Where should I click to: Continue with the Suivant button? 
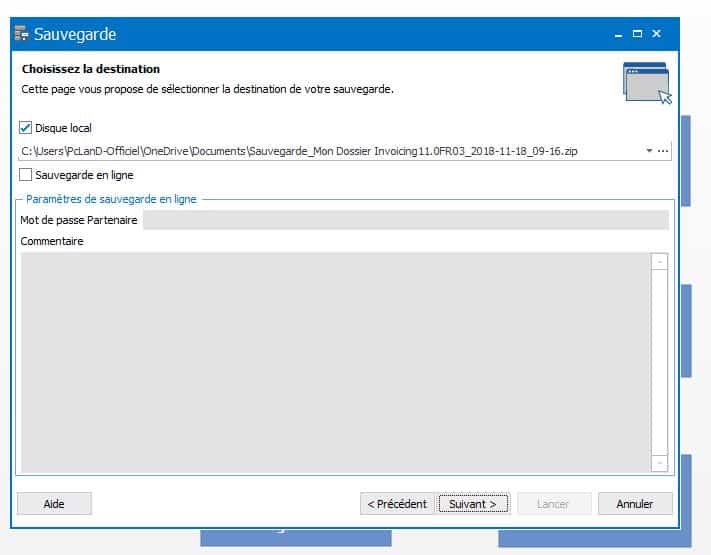pos(473,504)
